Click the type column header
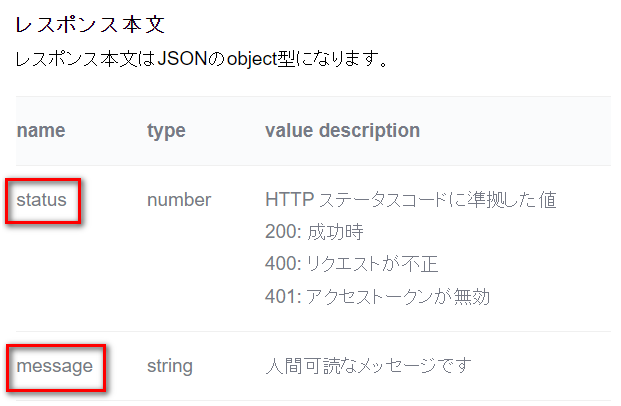The height and width of the screenshot is (406, 621). pyautogui.click(x=166, y=131)
